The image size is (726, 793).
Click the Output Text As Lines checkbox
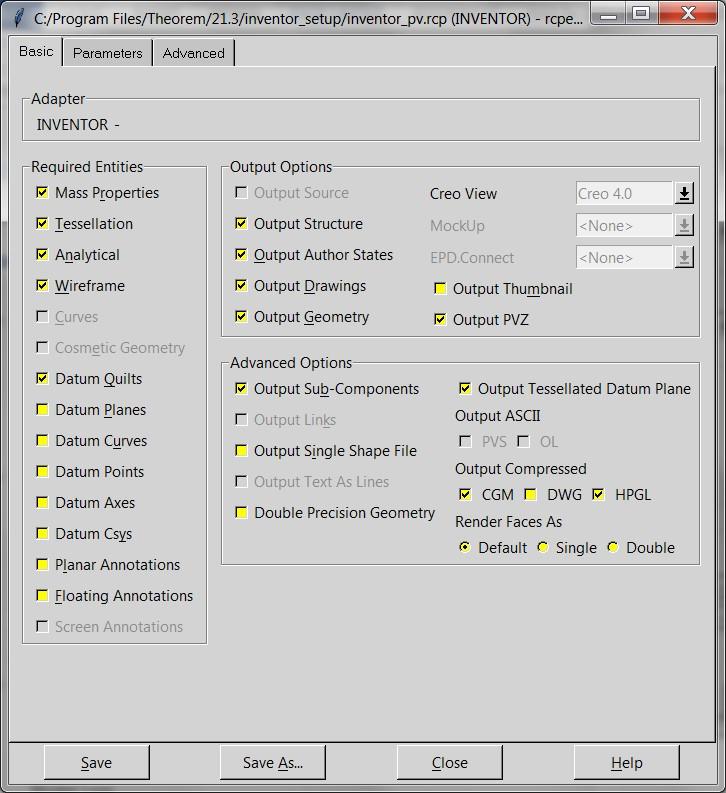(241, 481)
